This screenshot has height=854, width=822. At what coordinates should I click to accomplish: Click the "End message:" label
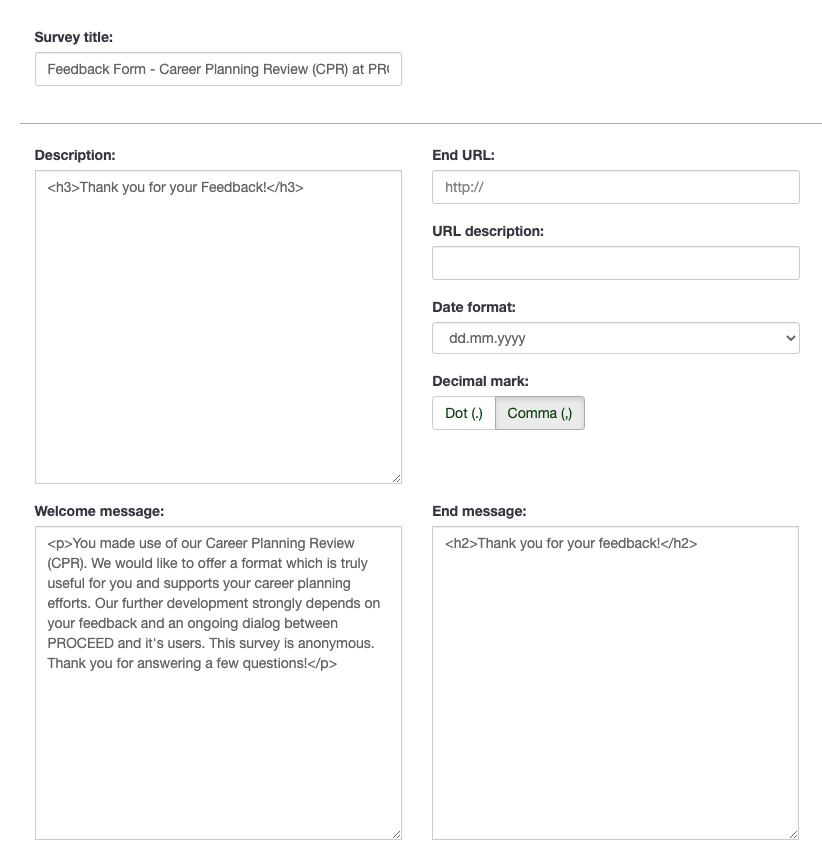coord(479,511)
